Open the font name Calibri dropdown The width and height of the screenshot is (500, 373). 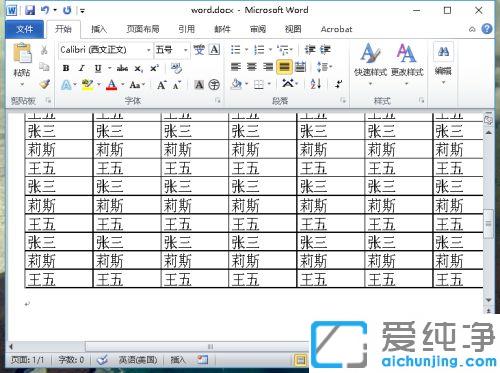[149, 50]
